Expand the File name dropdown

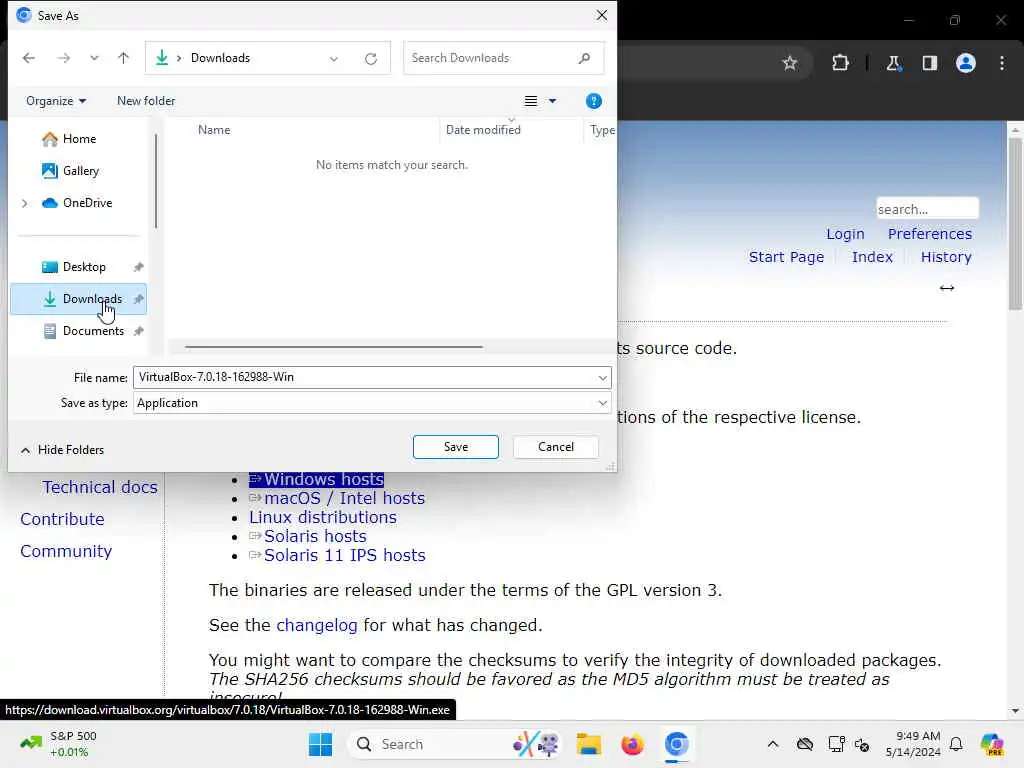pos(602,377)
